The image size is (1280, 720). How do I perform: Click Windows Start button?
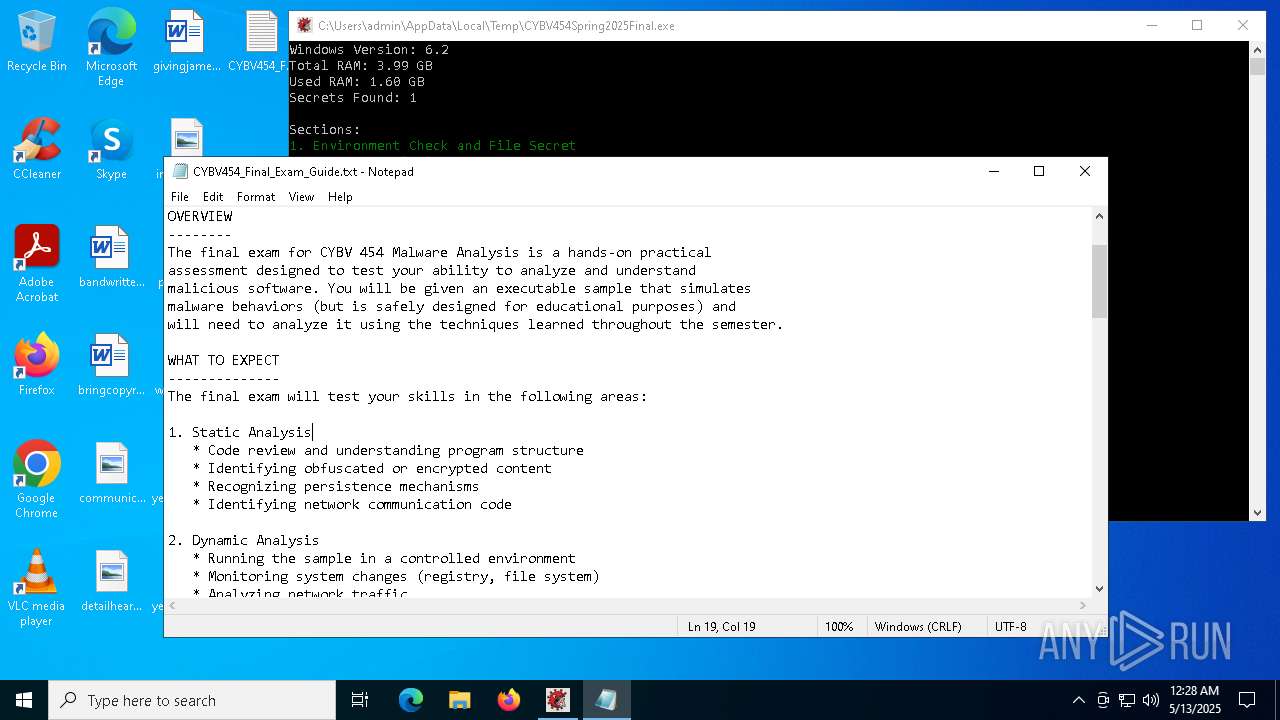coord(24,700)
